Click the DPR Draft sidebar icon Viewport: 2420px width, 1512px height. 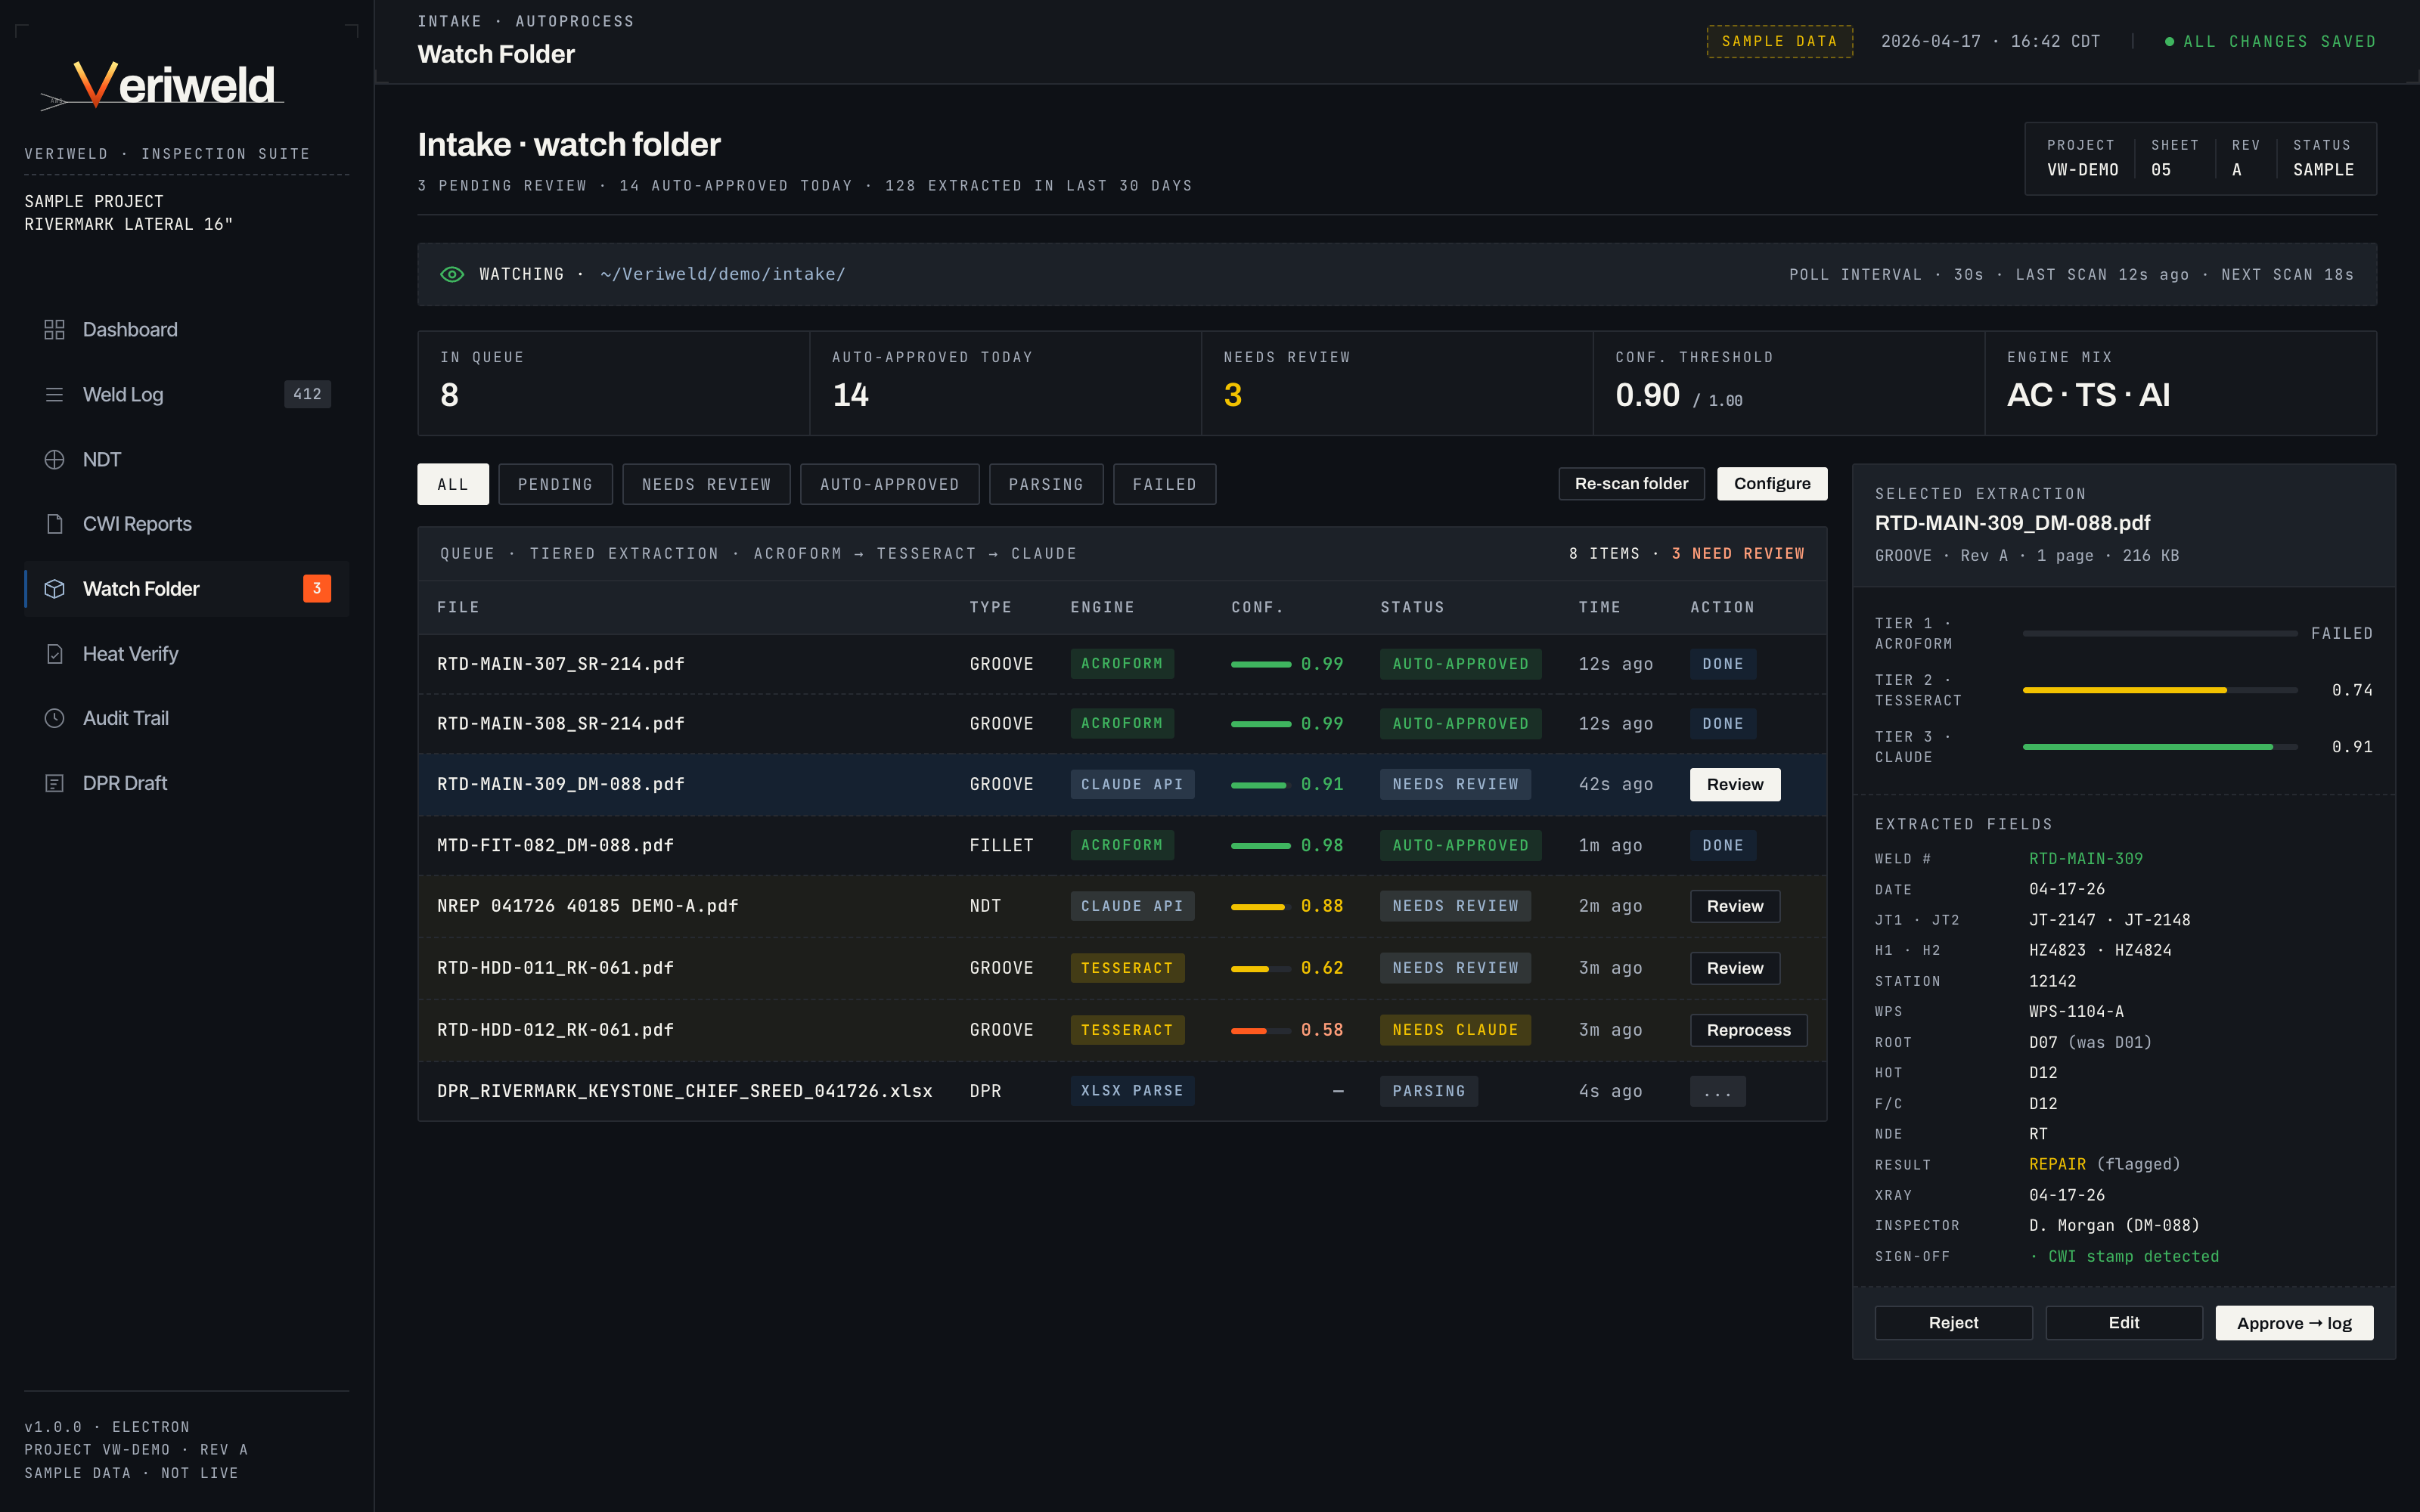click(54, 783)
